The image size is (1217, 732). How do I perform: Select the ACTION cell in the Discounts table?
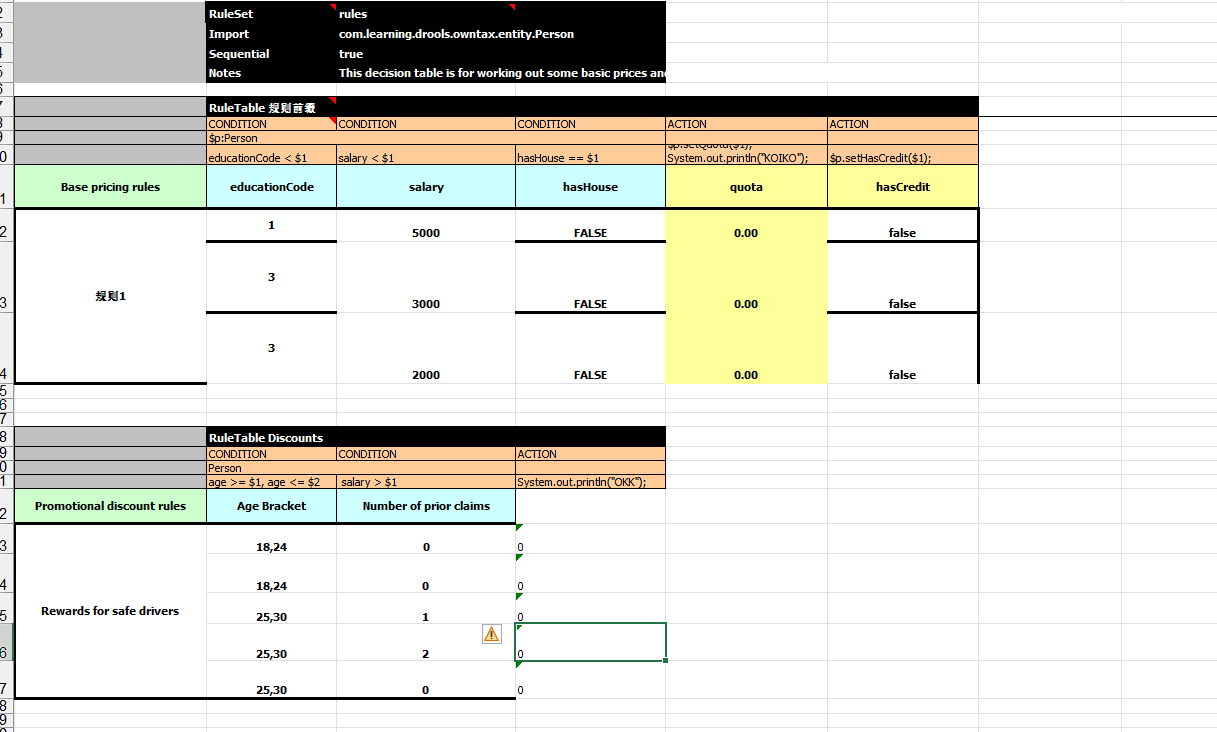coord(590,454)
